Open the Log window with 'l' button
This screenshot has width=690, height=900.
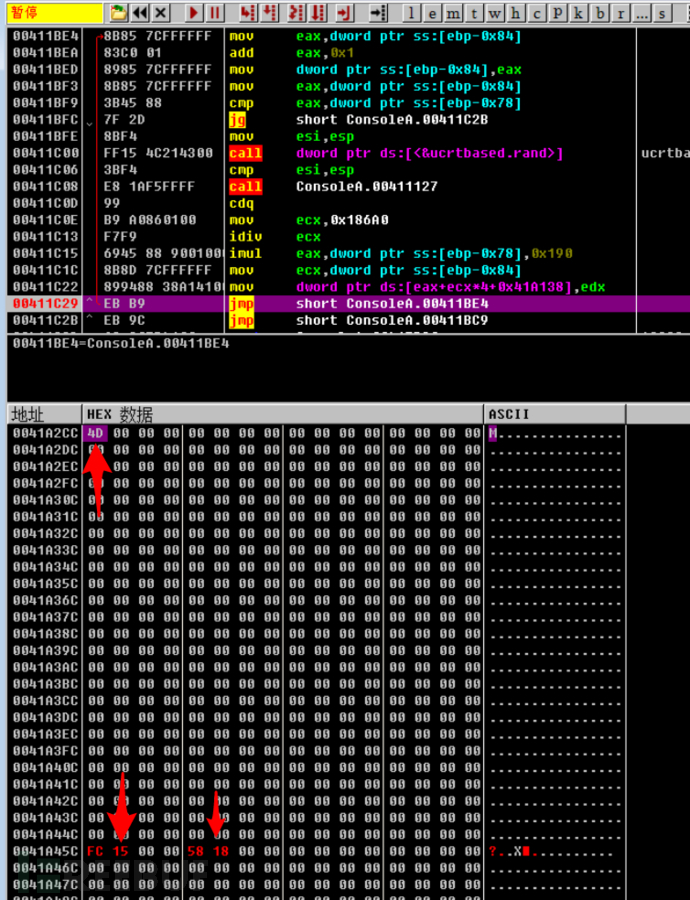[x=411, y=13]
